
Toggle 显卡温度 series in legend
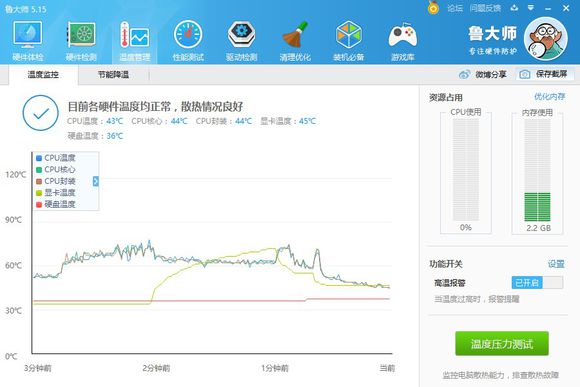[55, 193]
